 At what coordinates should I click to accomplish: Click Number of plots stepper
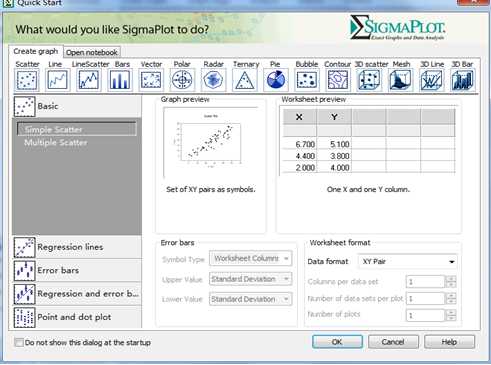pyautogui.click(x=451, y=315)
